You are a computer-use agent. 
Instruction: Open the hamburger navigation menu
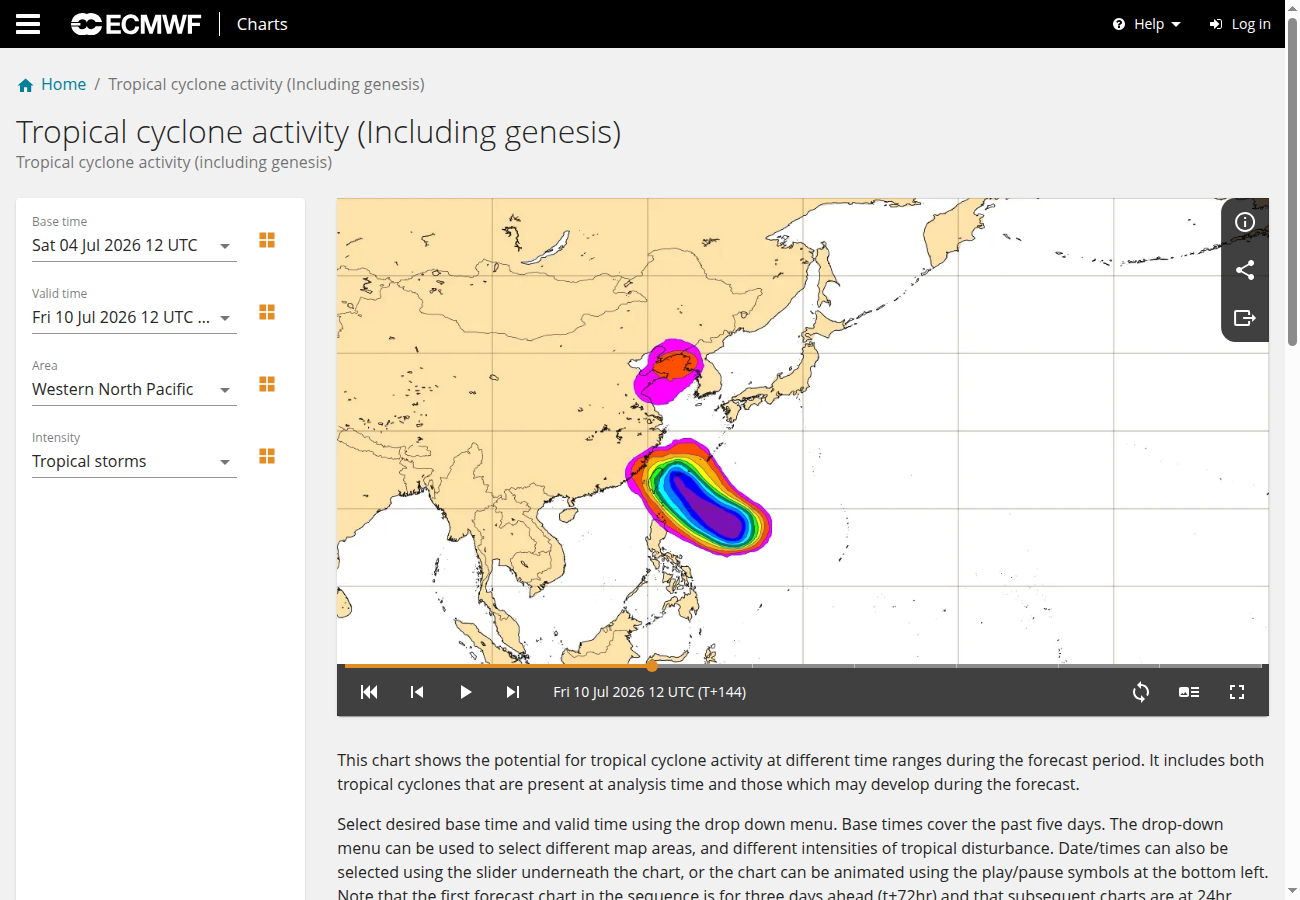[x=28, y=24]
